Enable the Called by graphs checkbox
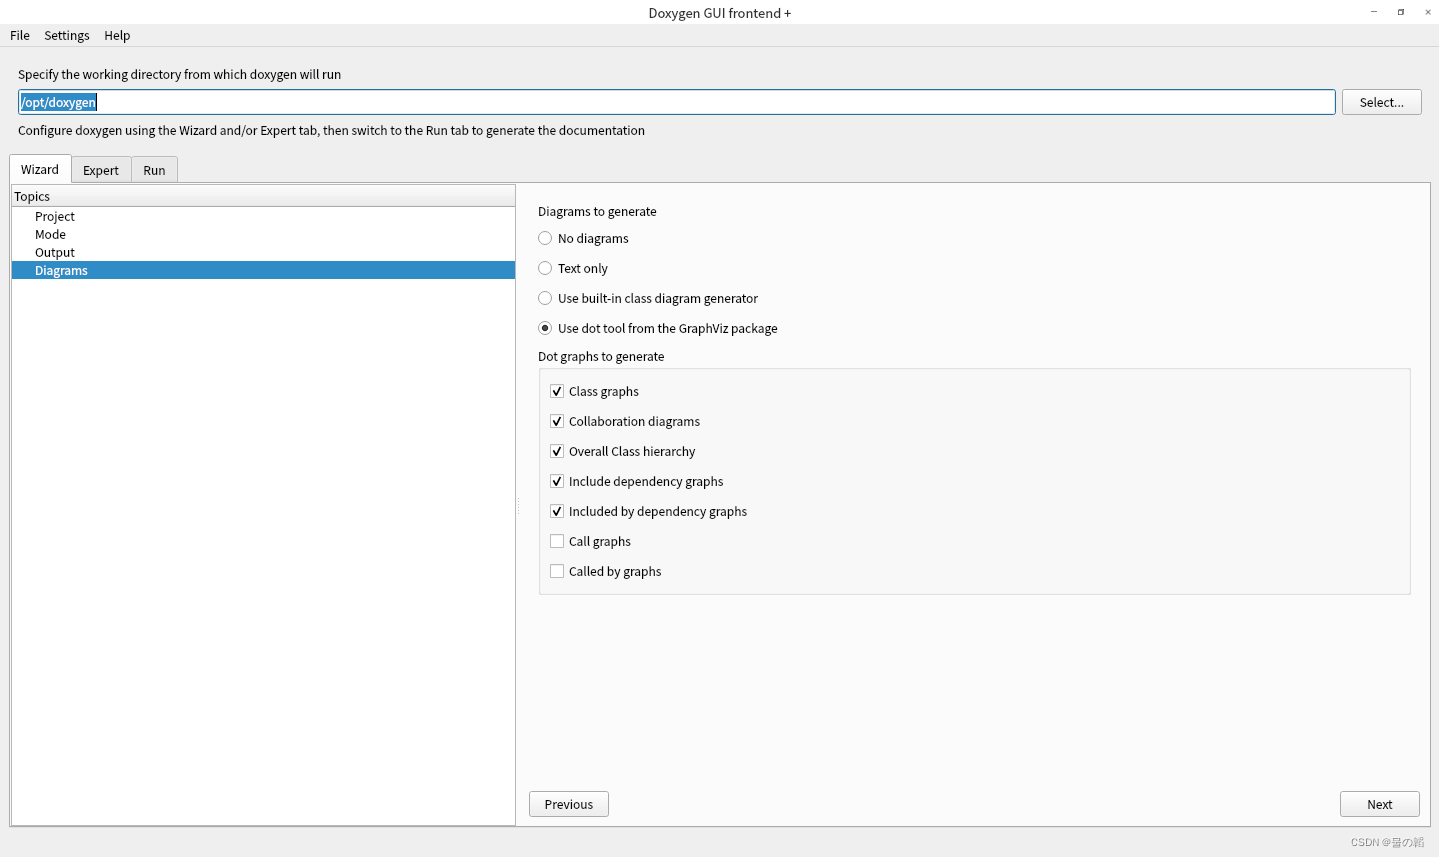 [557, 571]
